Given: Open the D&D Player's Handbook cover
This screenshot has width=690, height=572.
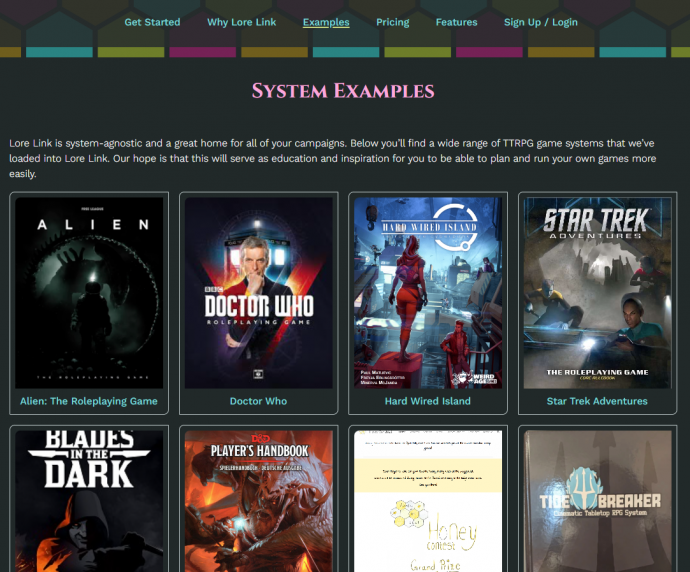Looking at the screenshot, I should coord(259,501).
